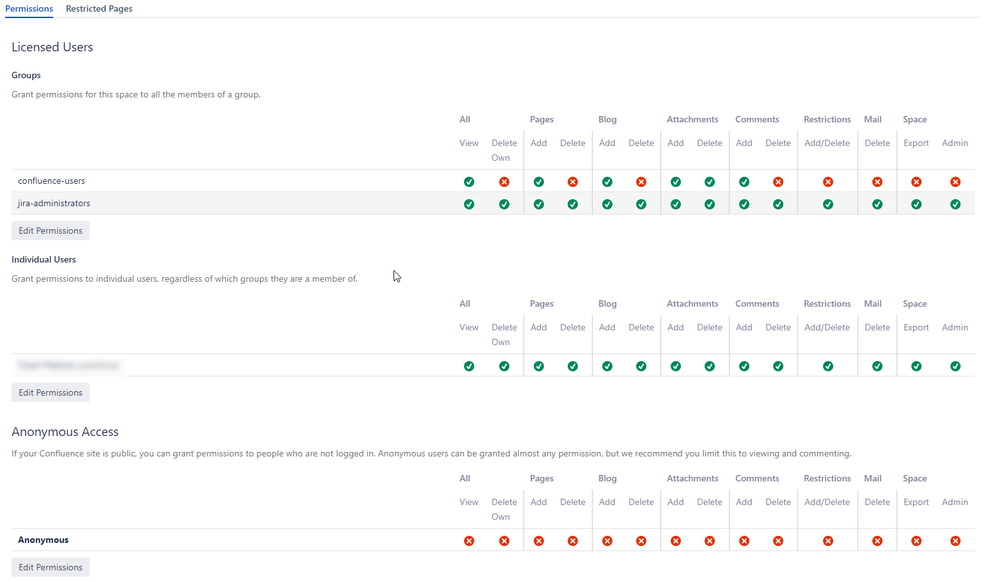Viewport: 999px width, 582px height.
Task: Click confluence-users Mail Delete red cross
Action: (877, 182)
